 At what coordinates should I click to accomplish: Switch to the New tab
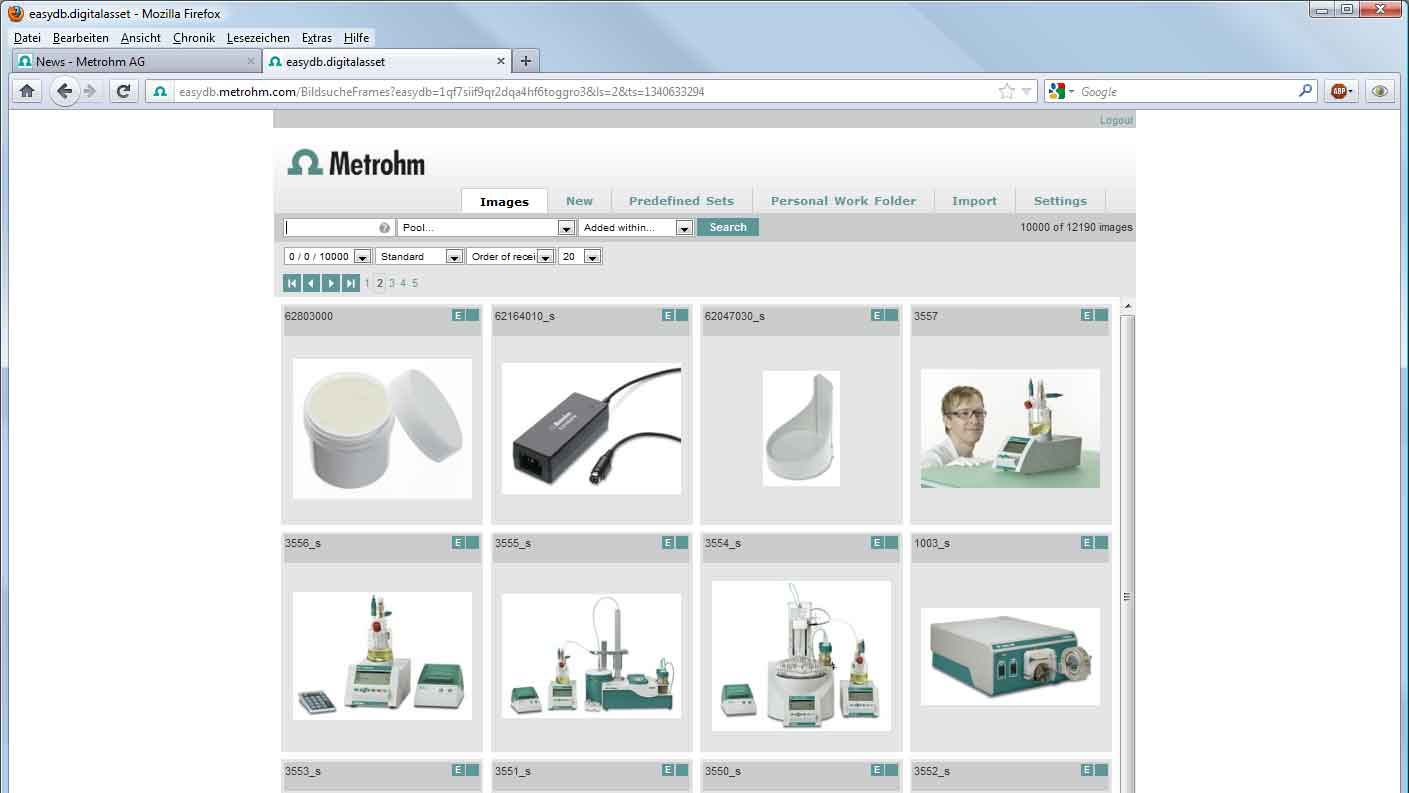(579, 201)
